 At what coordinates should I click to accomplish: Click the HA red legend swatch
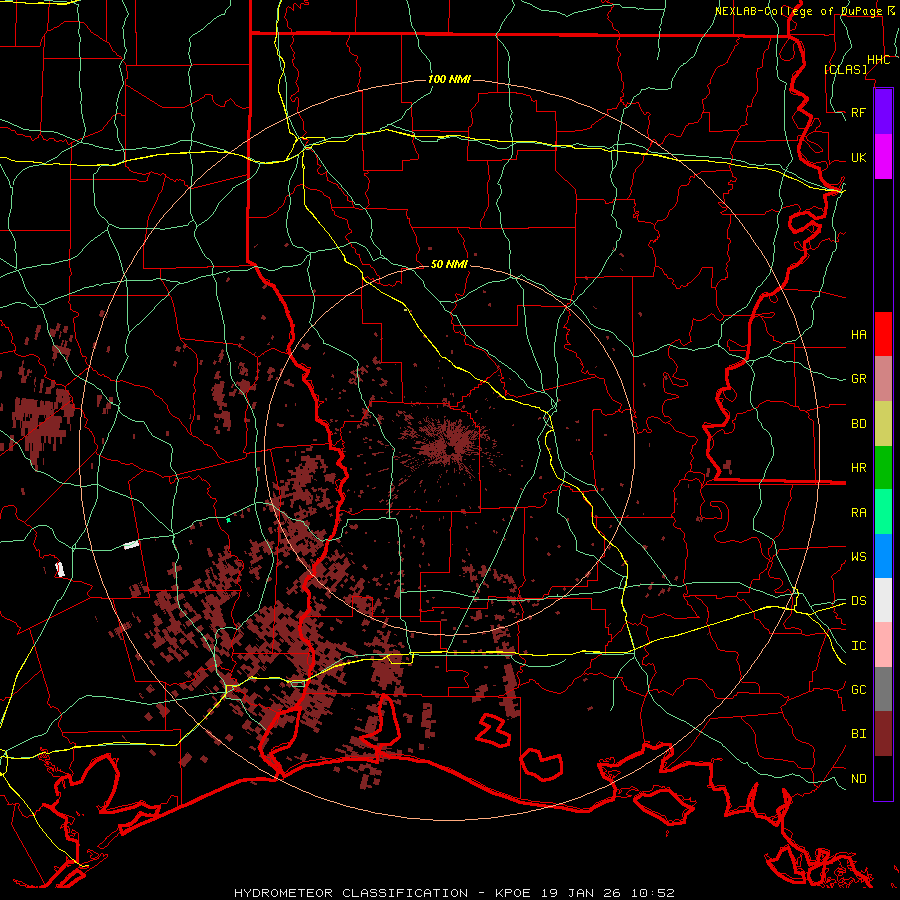tap(883, 334)
